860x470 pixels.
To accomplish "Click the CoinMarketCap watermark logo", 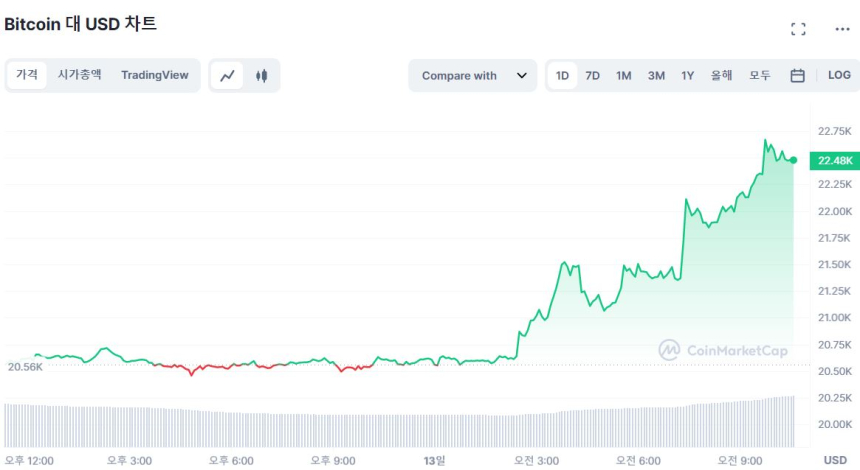I will point(723,350).
